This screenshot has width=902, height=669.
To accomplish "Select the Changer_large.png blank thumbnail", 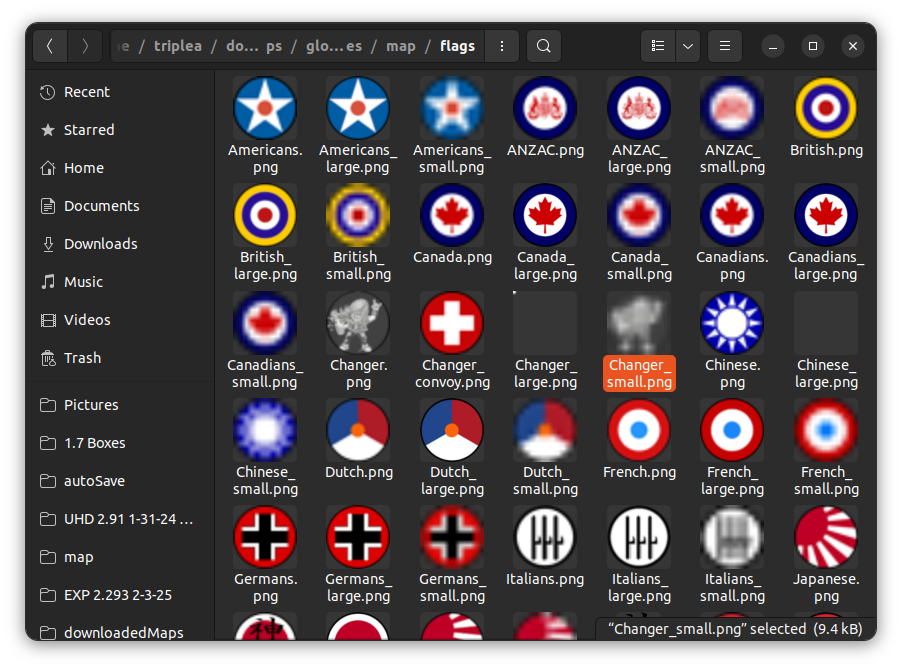I will click(x=545, y=323).
